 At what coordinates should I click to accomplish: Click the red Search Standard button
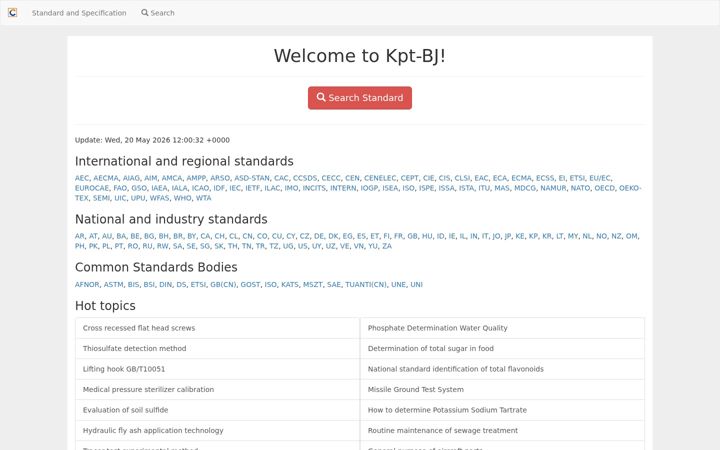(x=360, y=98)
